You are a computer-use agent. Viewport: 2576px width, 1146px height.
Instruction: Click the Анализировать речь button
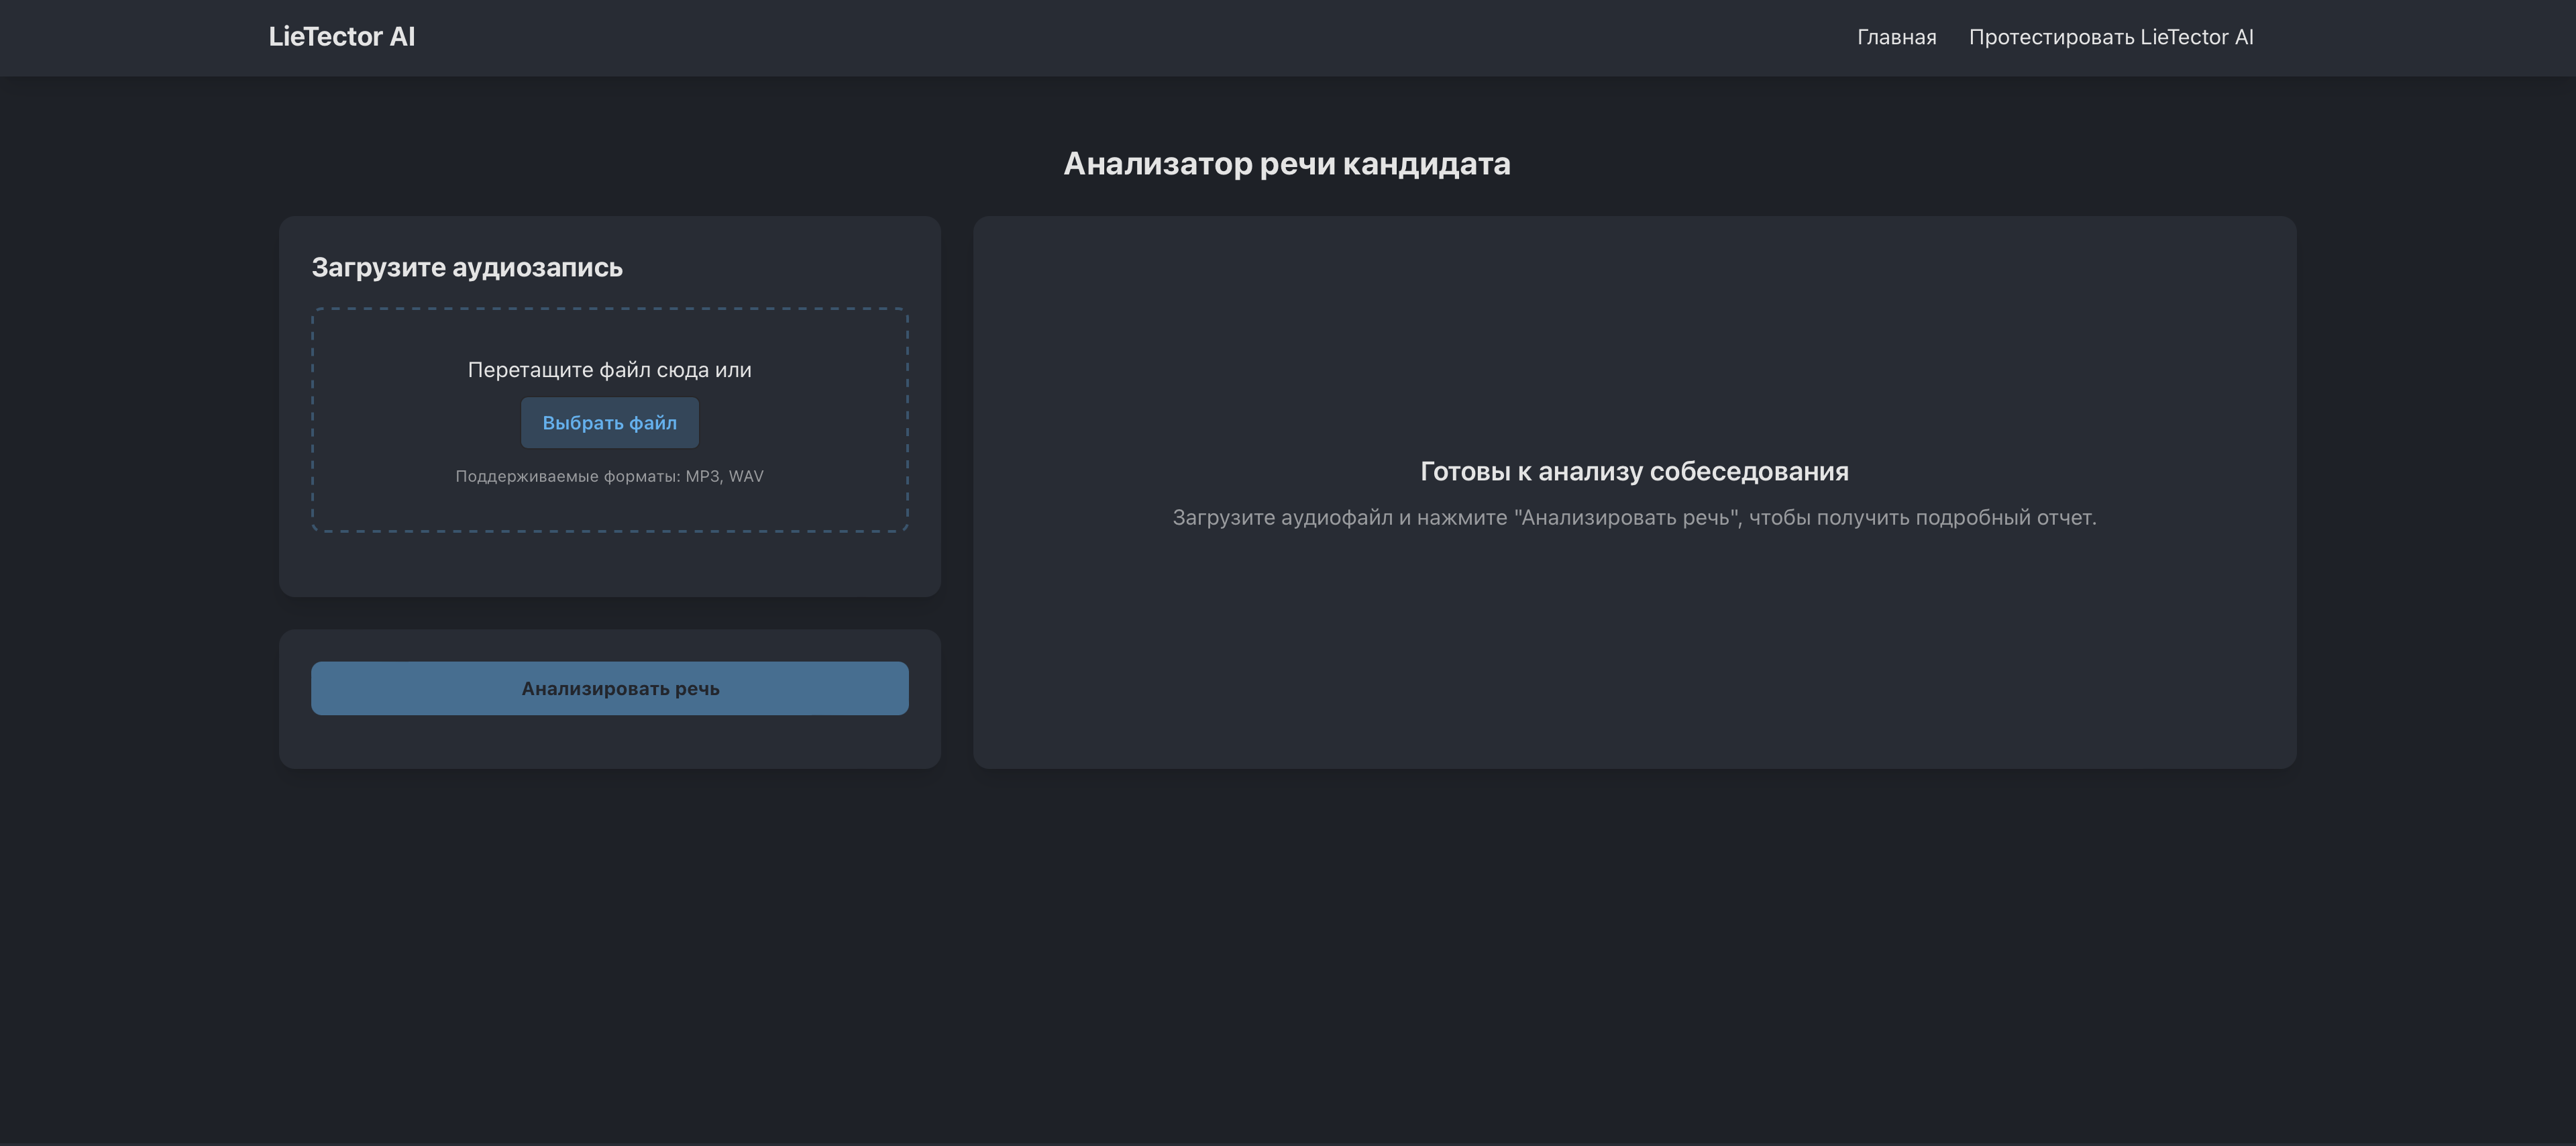tap(609, 688)
